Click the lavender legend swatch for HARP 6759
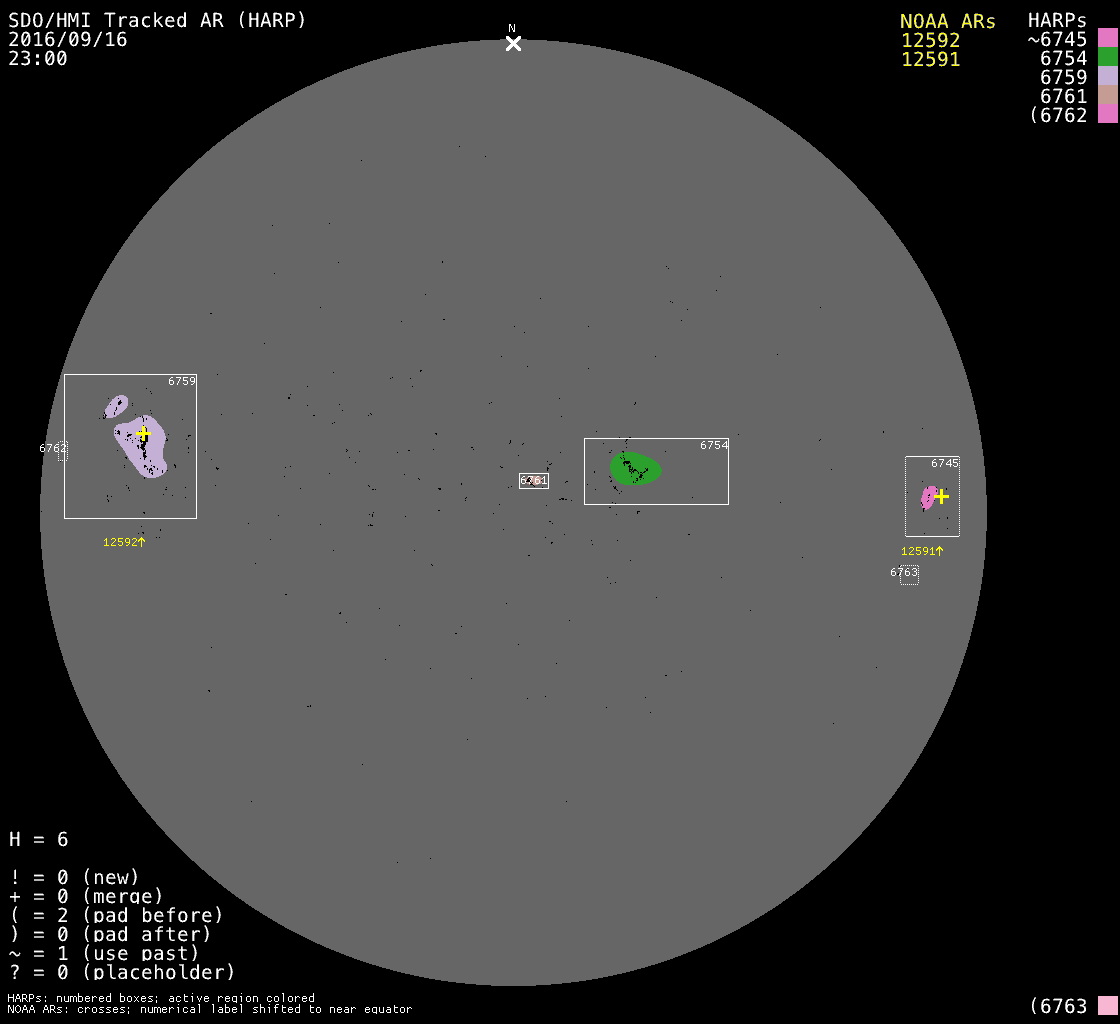This screenshot has height=1024, width=1120. [x=1107, y=77]
